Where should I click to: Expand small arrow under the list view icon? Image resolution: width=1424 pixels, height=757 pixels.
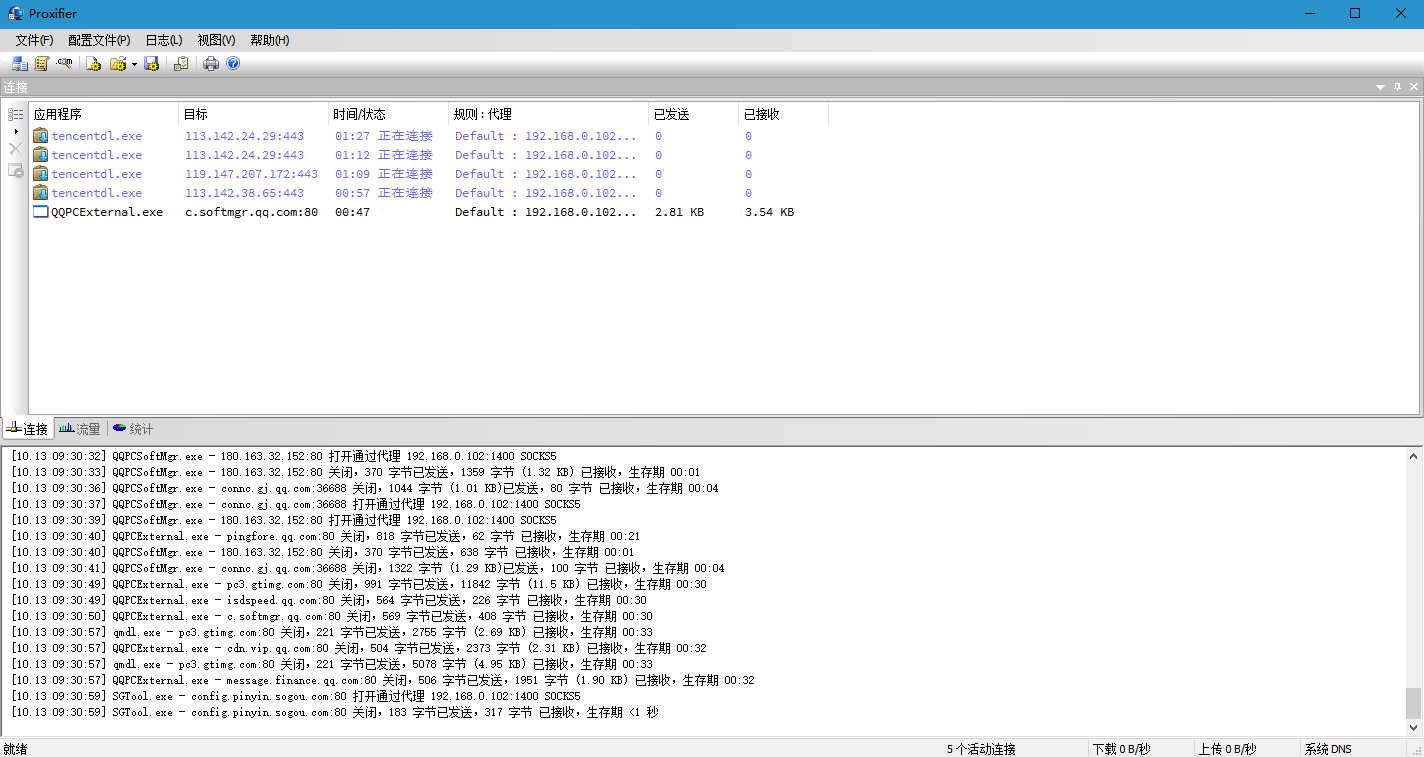15,131
